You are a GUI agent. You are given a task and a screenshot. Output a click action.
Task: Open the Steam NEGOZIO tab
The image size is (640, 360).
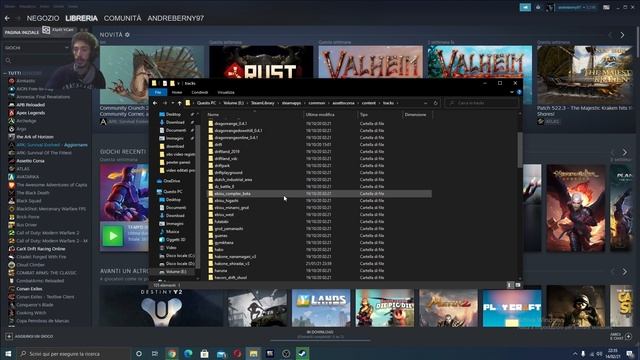point(43,18)
